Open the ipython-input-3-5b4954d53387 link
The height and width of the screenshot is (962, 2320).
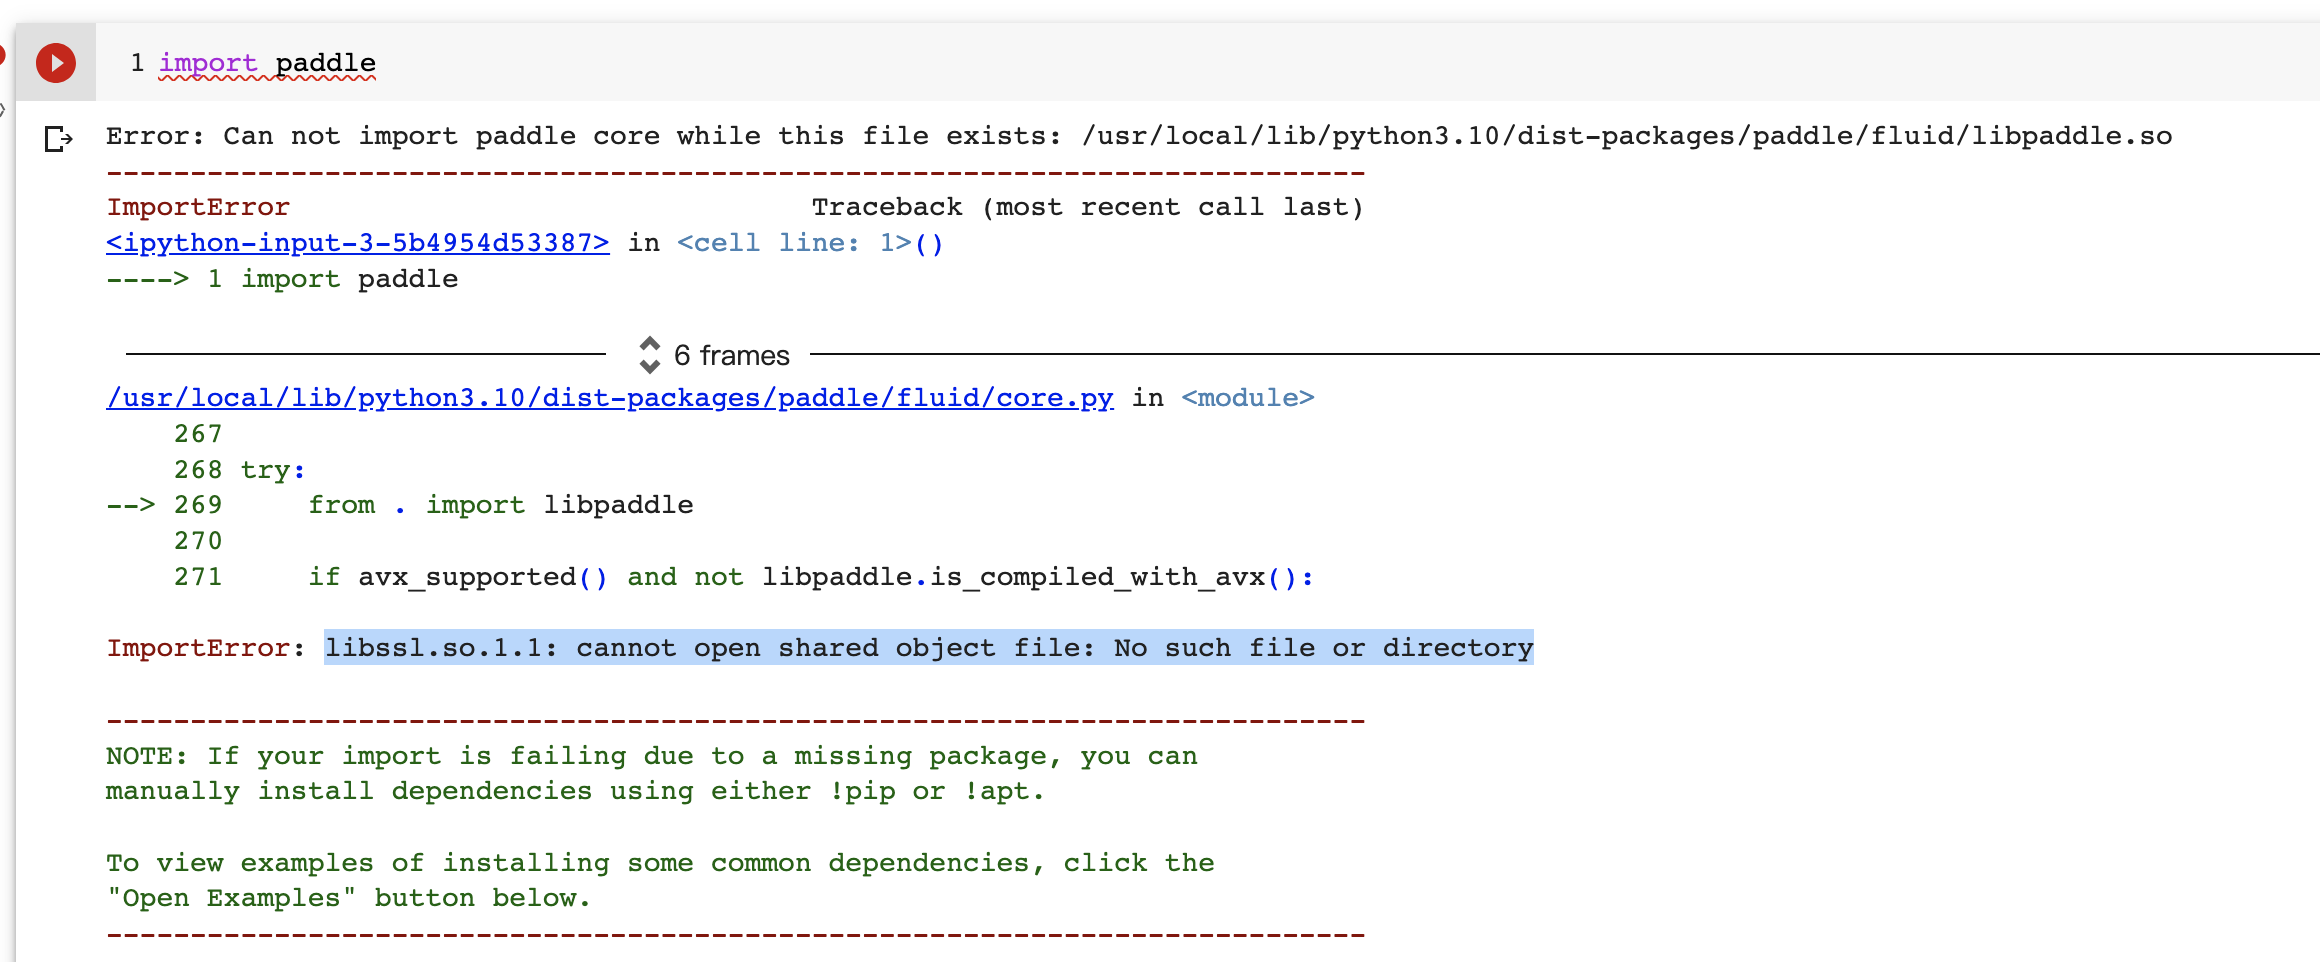click(x=356, y=242)
